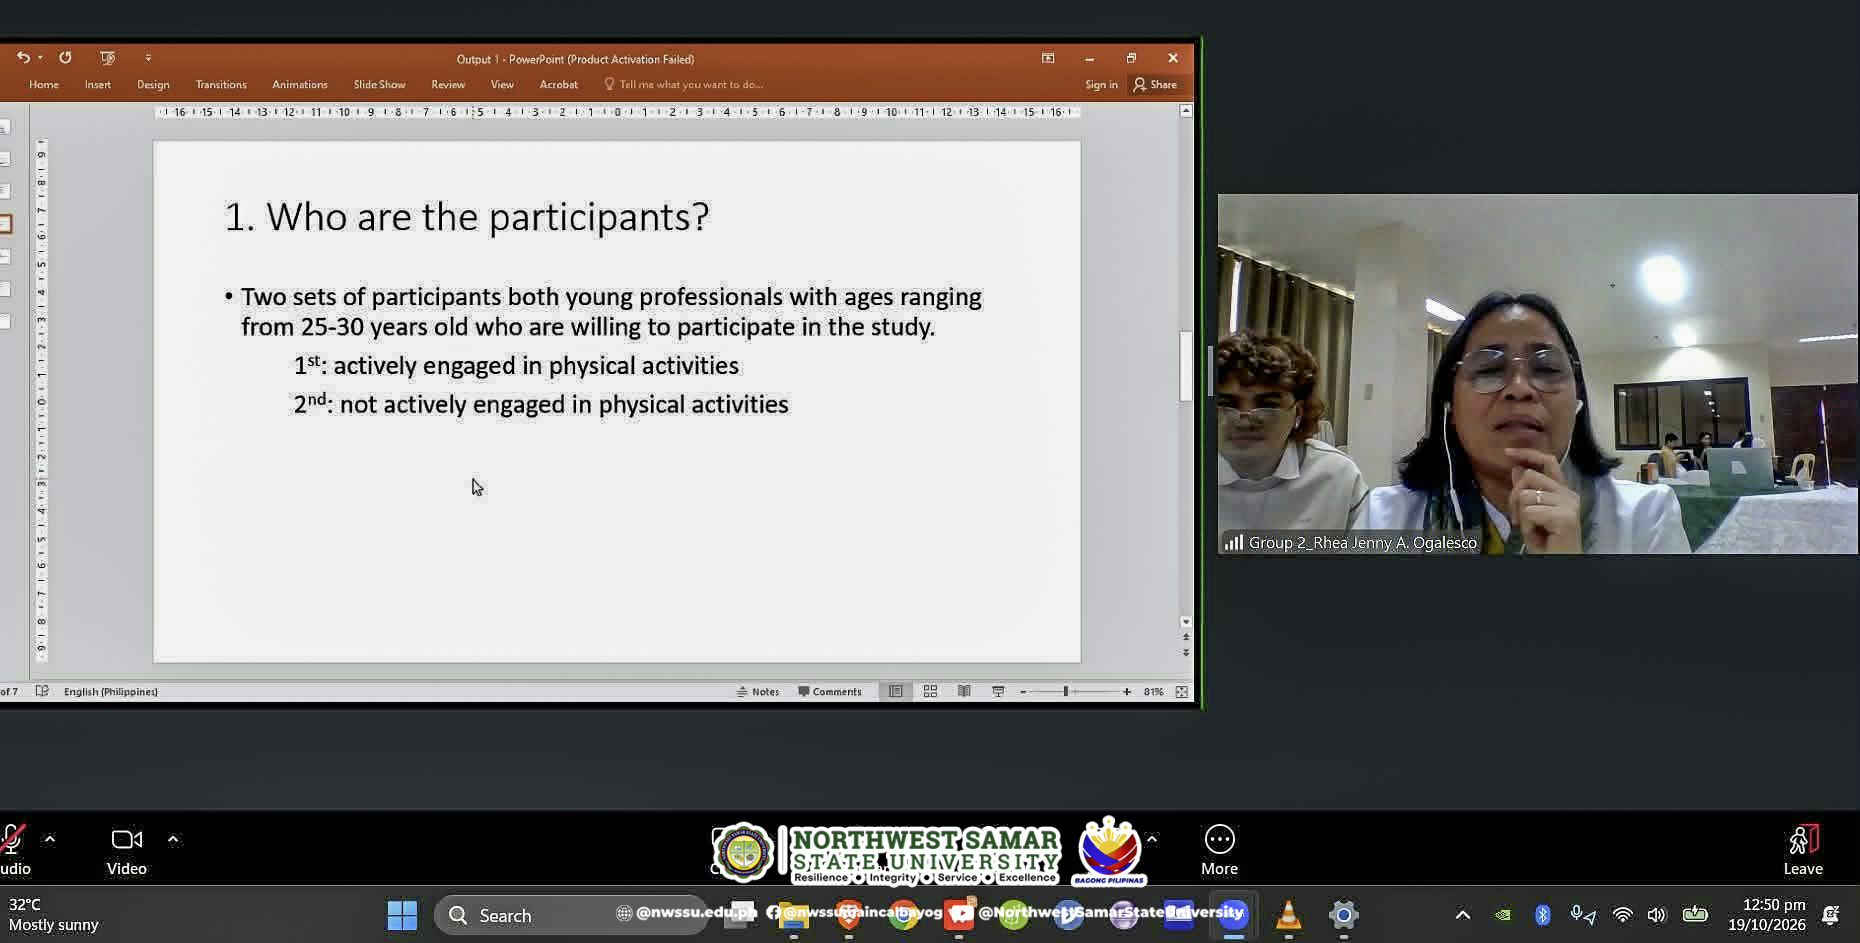Open the View tab
This screenshot has height=943, width=1860.
(x=502, y=85)
